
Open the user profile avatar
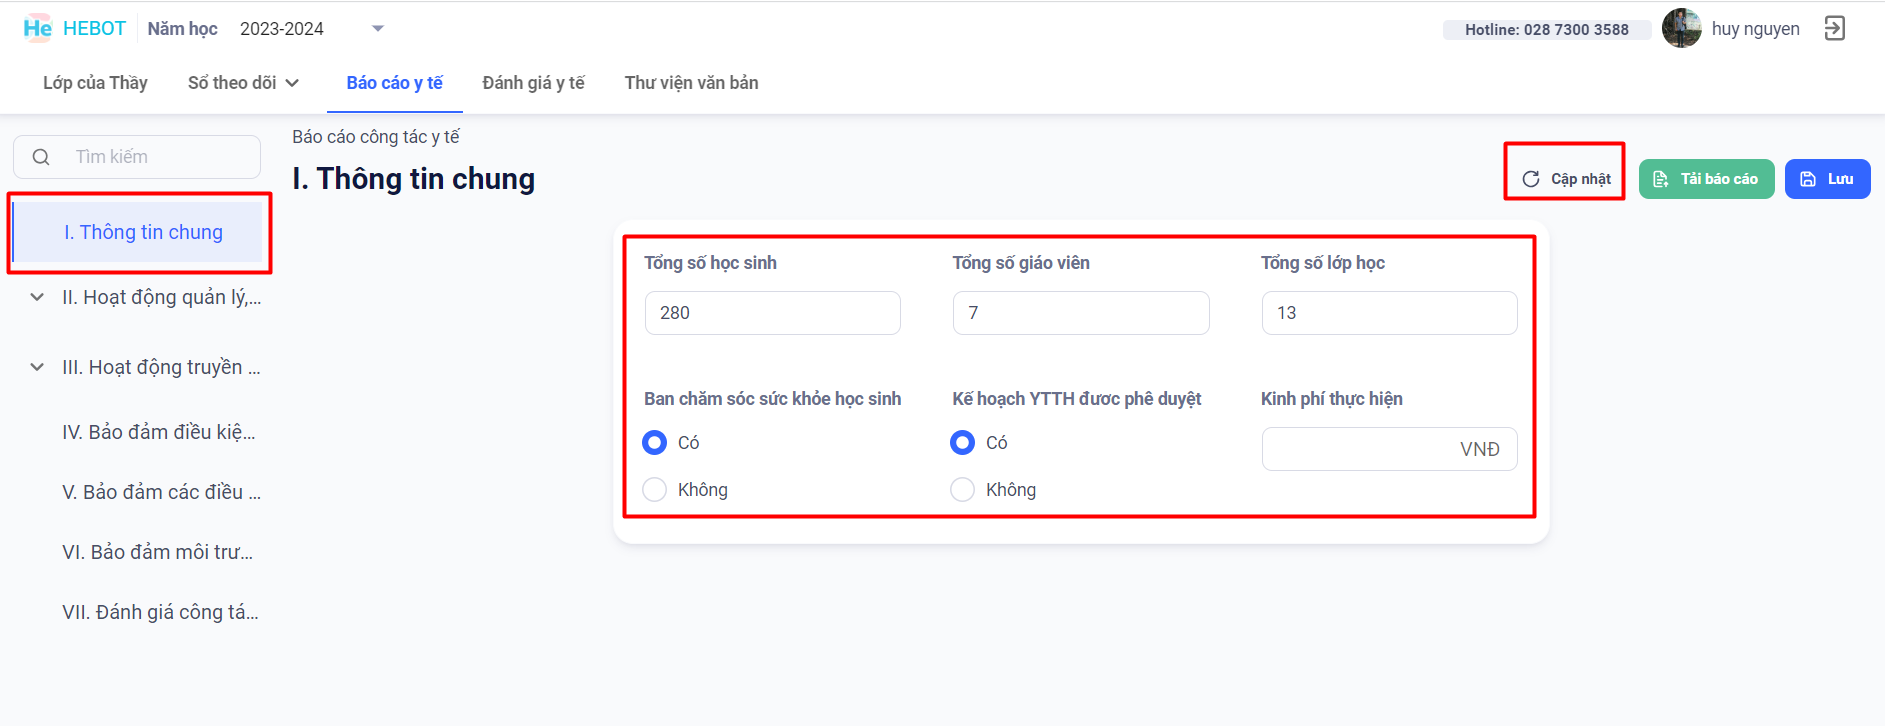(x=1681, y=28)
